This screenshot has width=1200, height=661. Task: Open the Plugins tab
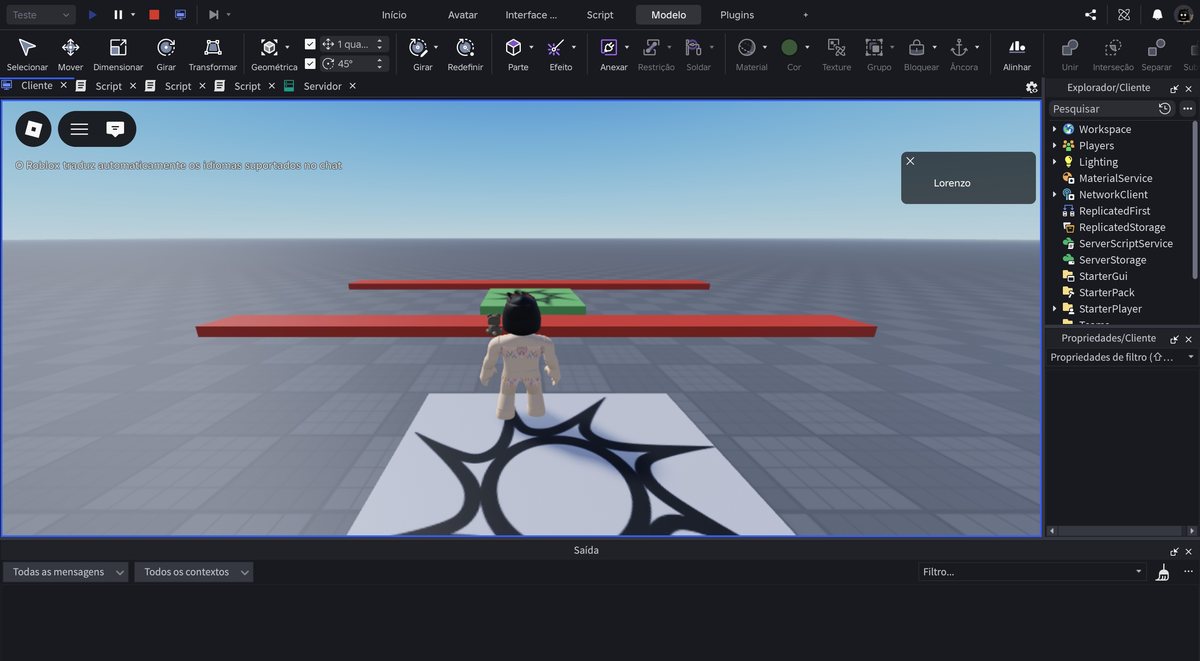tap(737, 15)
